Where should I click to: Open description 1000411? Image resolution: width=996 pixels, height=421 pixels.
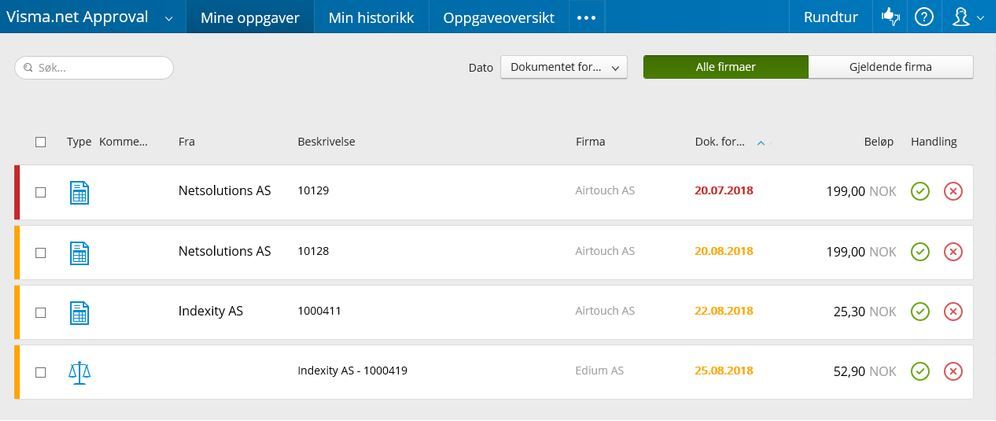(319, 311)
